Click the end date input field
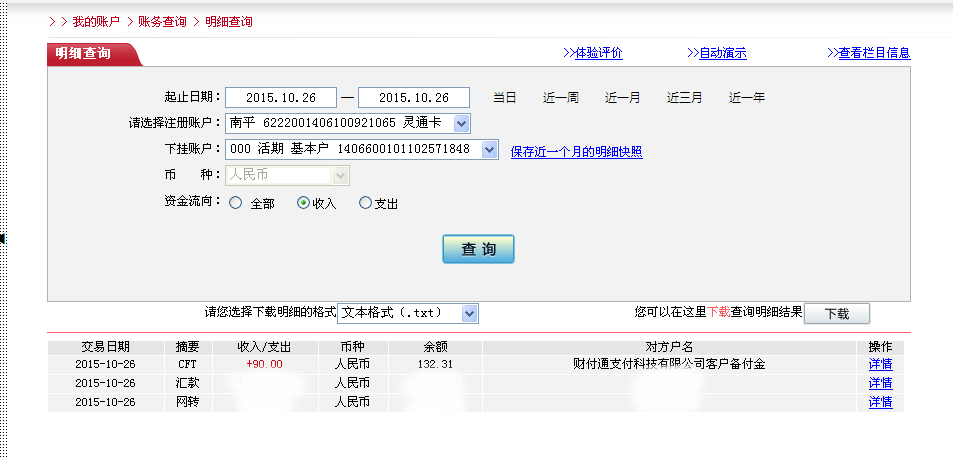Screen dimensions: 953x458 click(413, 97)
